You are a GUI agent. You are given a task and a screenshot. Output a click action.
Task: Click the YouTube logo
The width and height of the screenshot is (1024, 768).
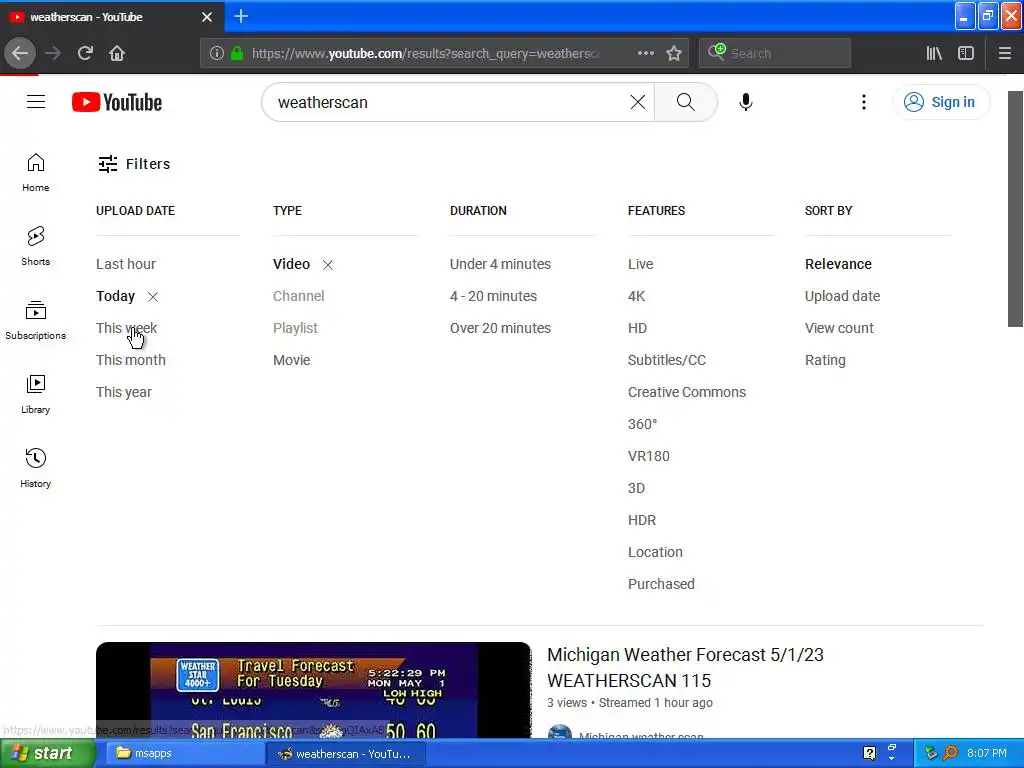click(117, 102)
